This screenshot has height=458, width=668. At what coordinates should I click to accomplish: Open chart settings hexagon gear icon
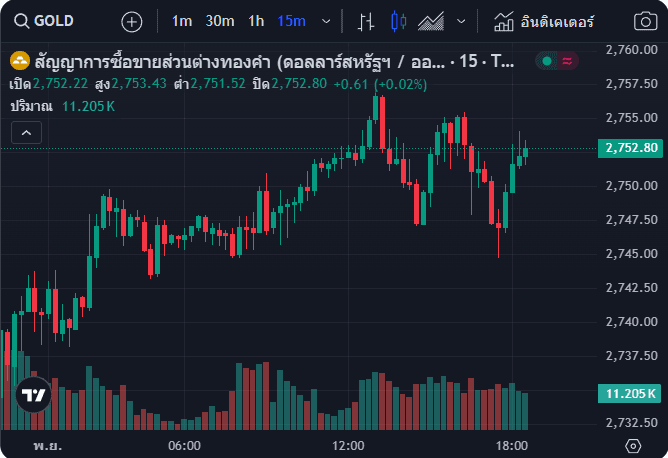coord(633,446)
